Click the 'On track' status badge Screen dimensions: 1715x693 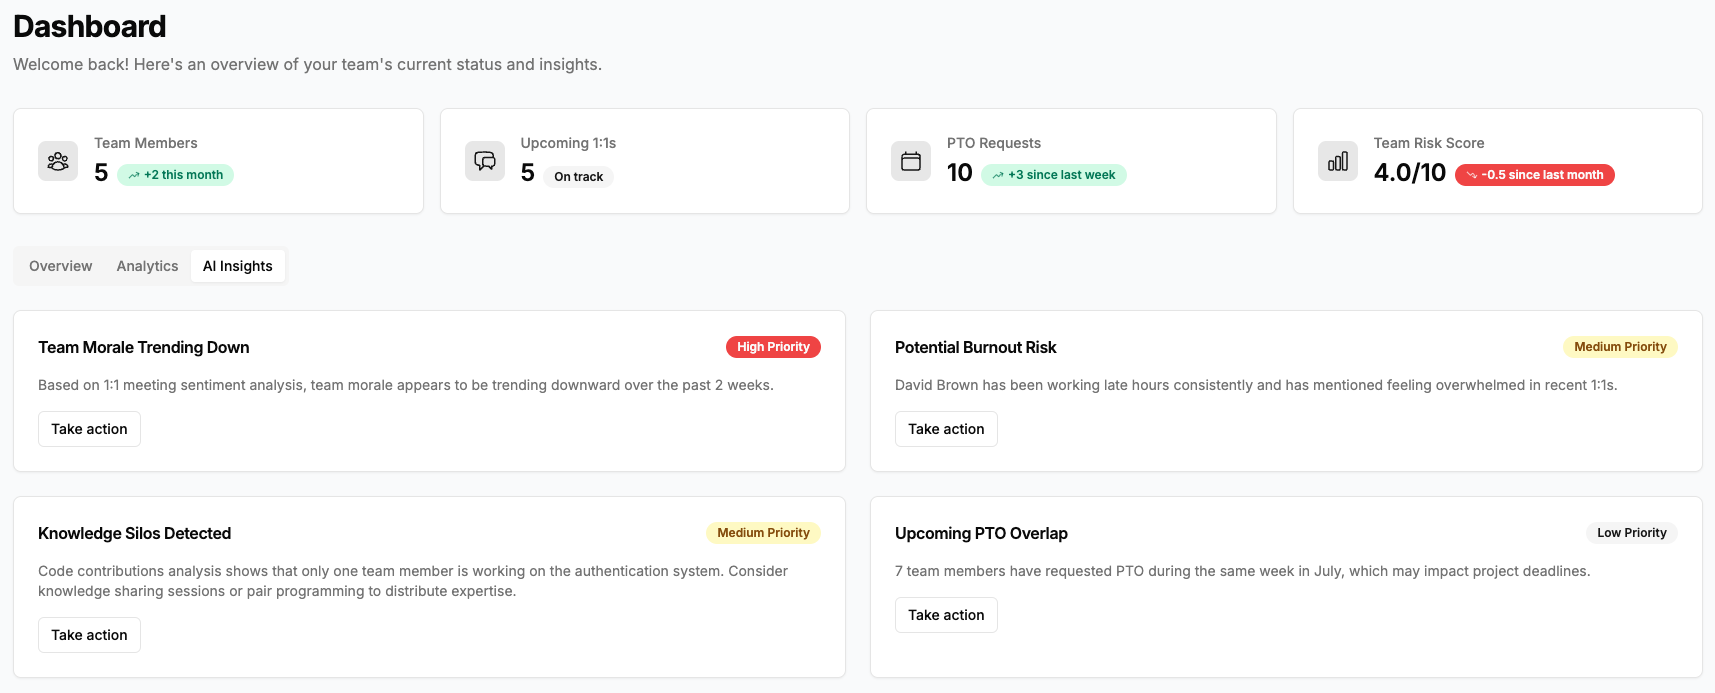[x=578, y=177]
